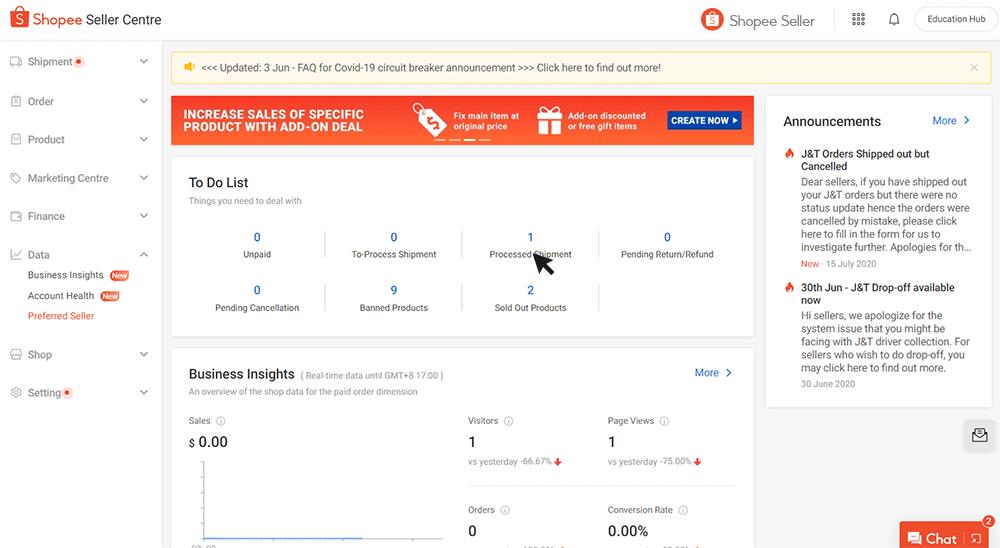Open the notifications bell
The width and height of the screenshot is (1000, 548).
(x=894, y=20)
